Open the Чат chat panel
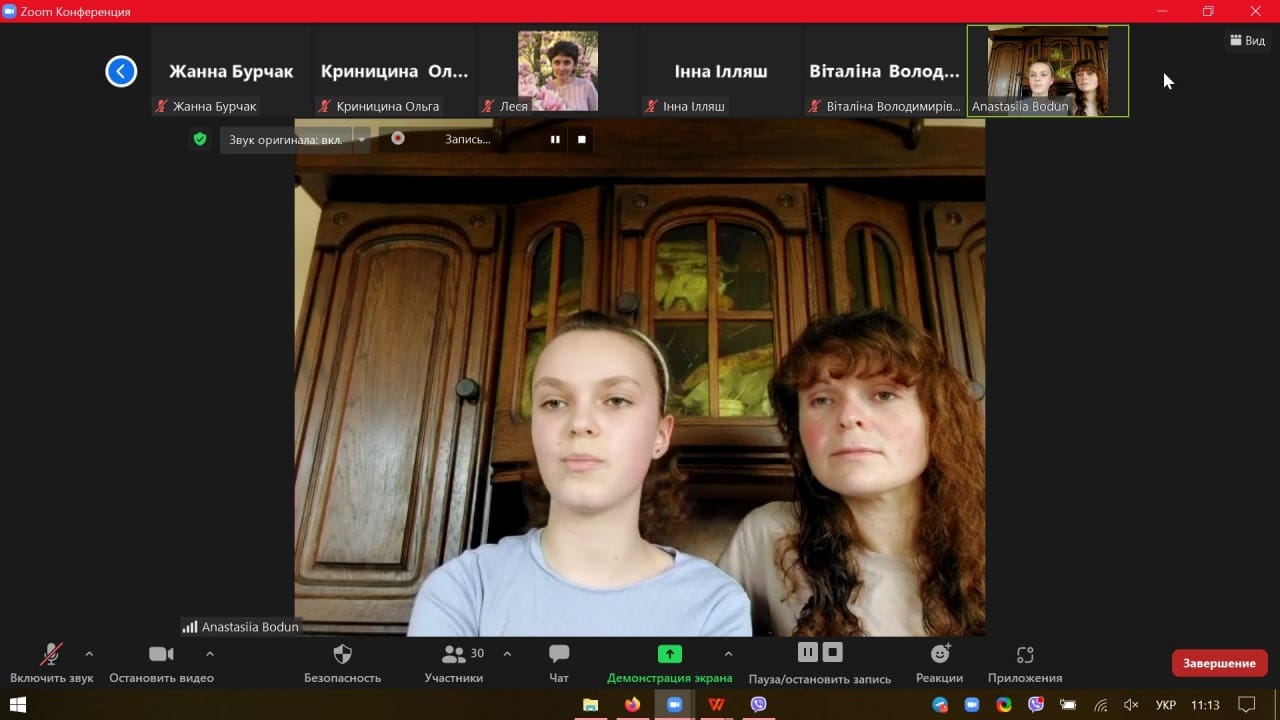This screenshot has height=720, width=1280. click(559, 663)
